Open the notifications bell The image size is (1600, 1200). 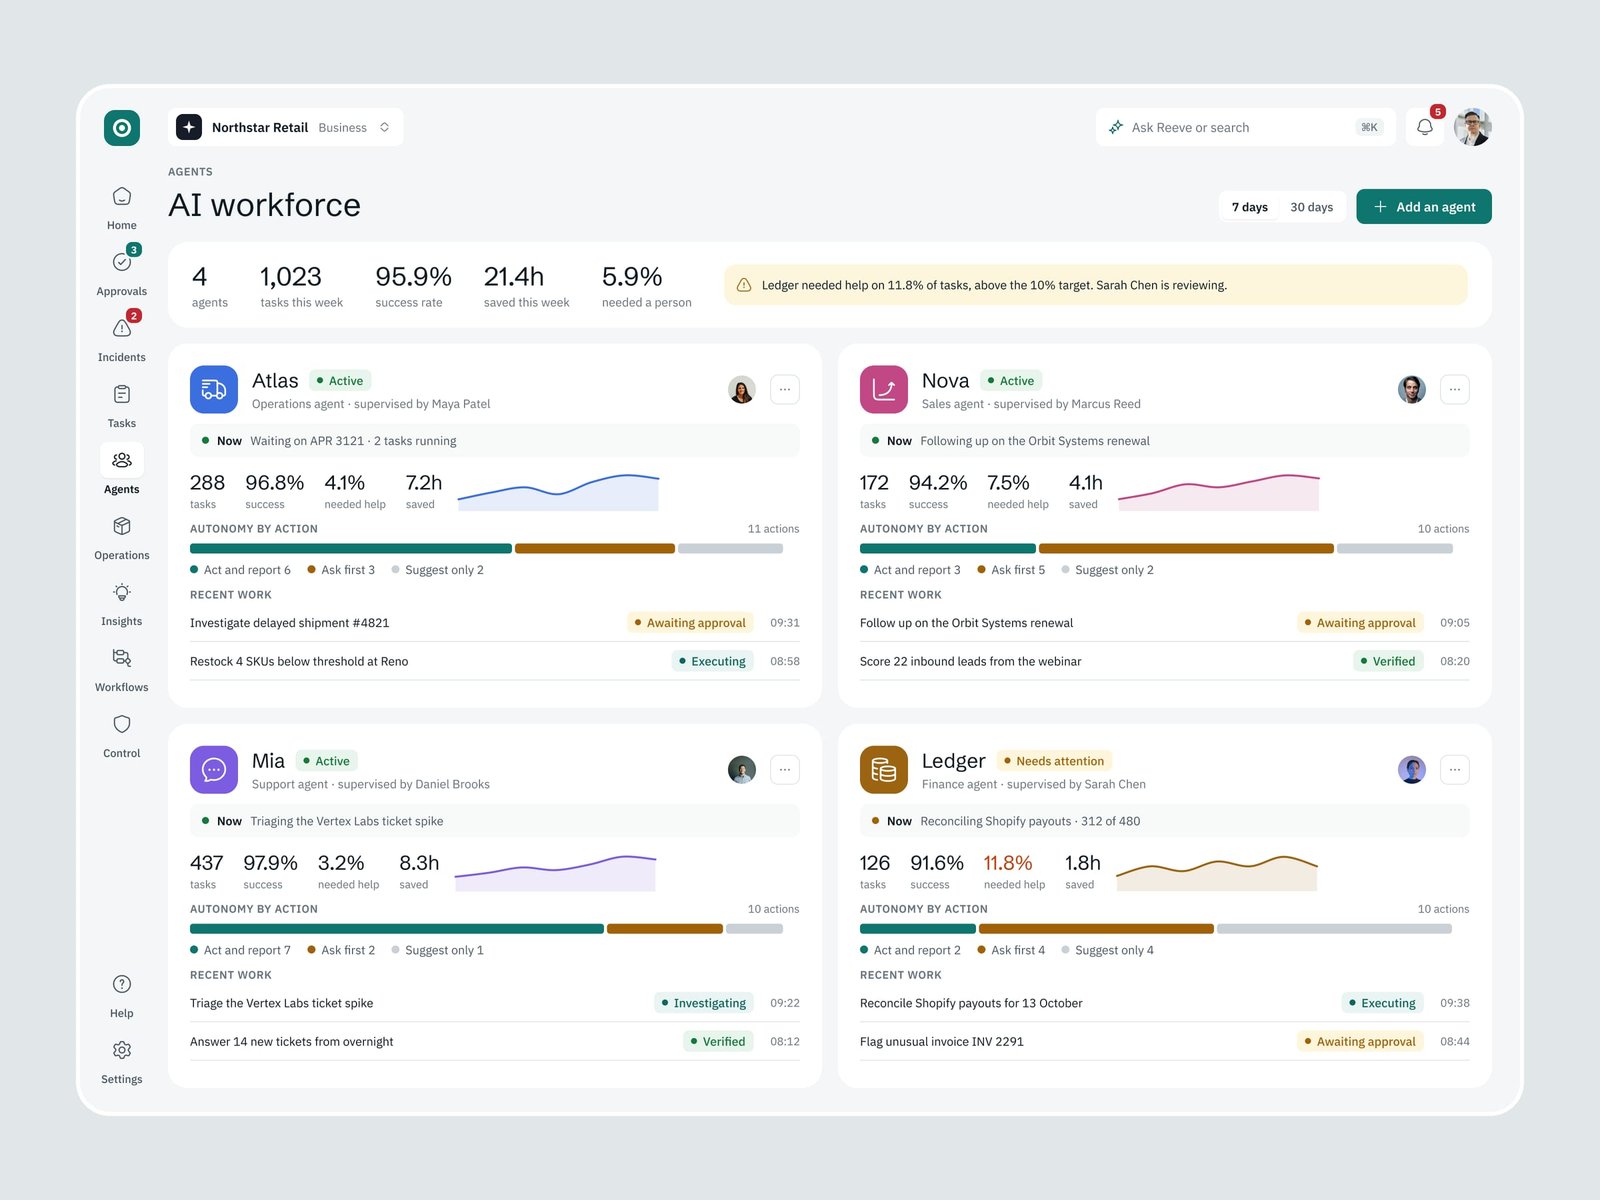[1425, 127]
